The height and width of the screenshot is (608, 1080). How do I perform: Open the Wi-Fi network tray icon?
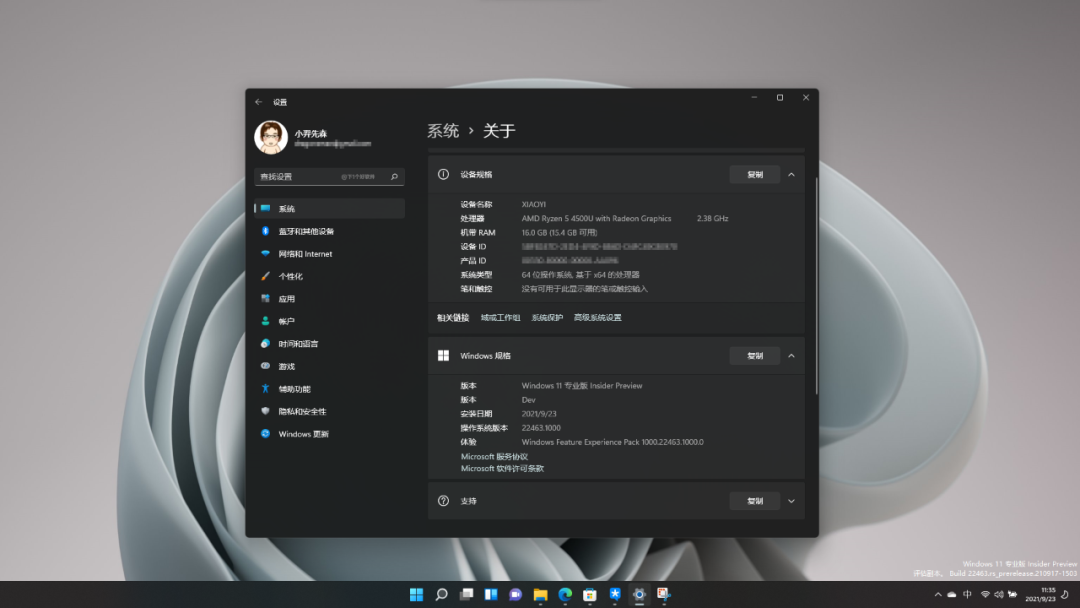coord(985,594)
